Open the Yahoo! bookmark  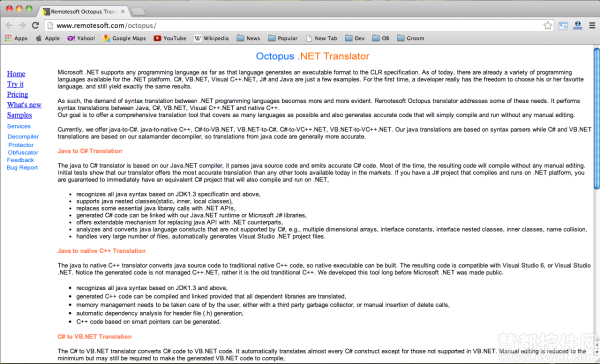(81, 38)
